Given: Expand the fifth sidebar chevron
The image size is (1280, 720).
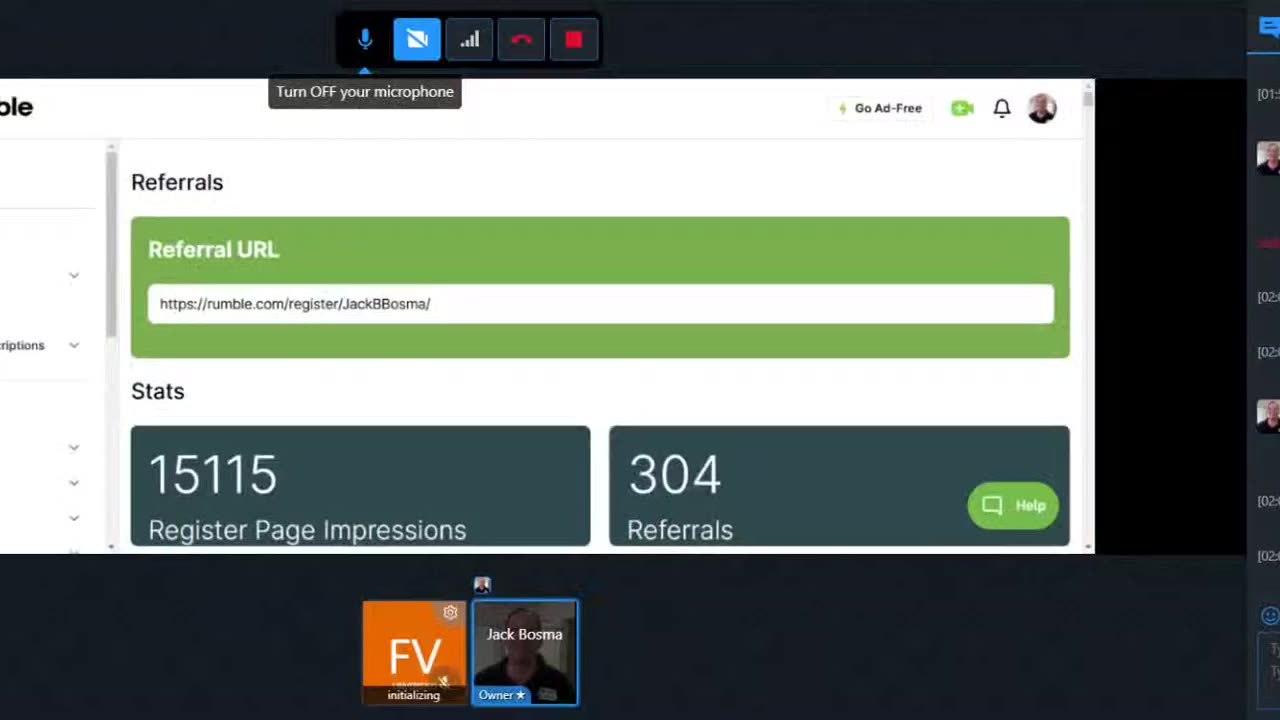Looking at the screenshot, I should point(74,517).
